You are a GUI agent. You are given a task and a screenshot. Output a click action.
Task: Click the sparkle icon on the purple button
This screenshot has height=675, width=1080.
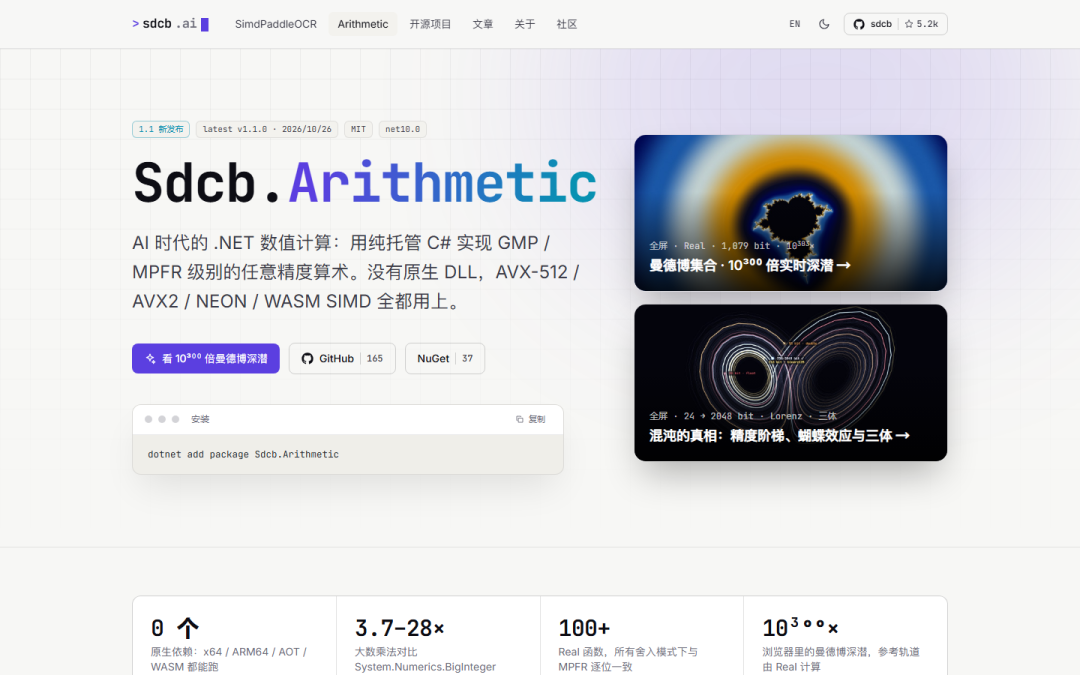(x=150, y=359)
